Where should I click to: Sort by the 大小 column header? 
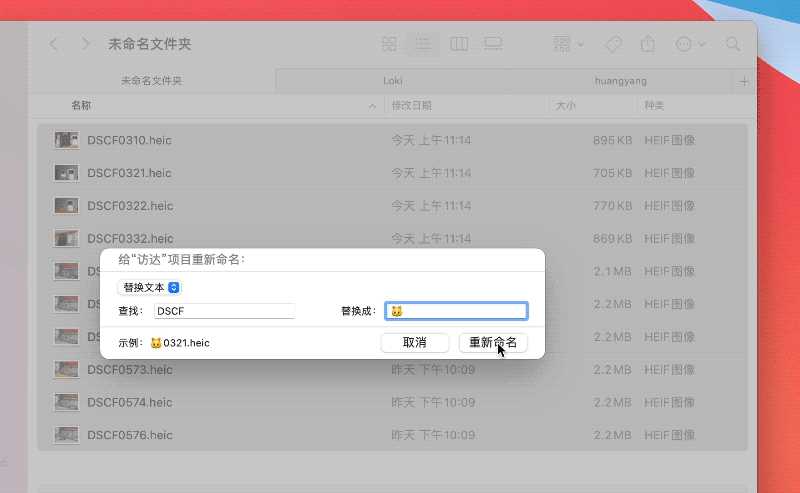(565, 106)
